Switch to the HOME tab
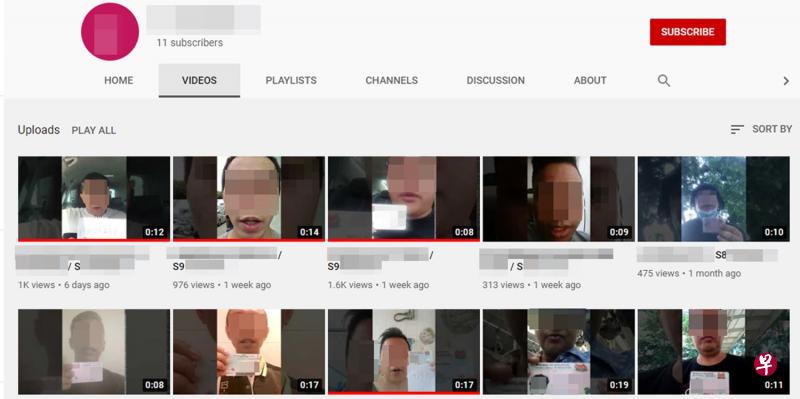This screenshot has width=800, height=399. pos(118,81)
